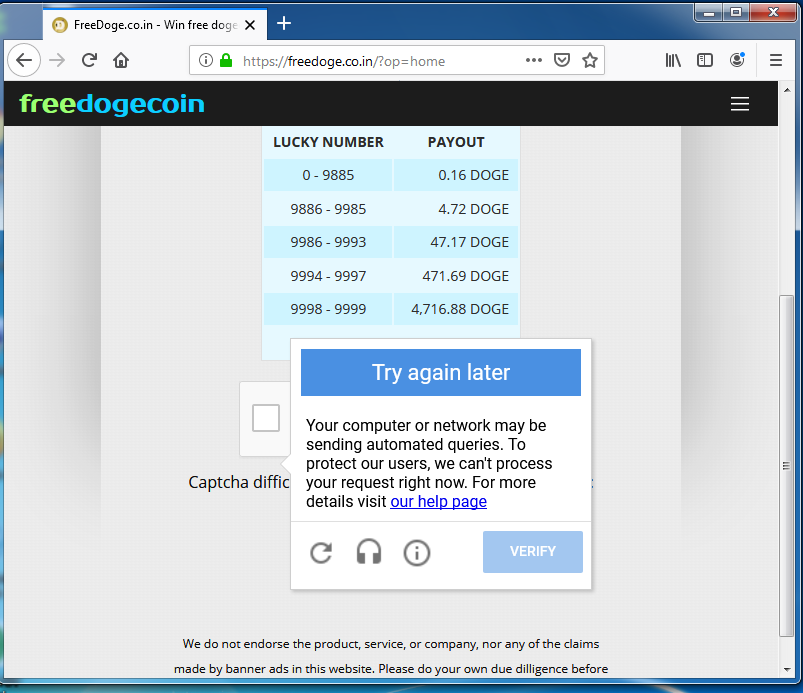The height and width of the screenshot is (693, 803).
Task: Save page to Pocket icon
Action: (x=562, y=60)
